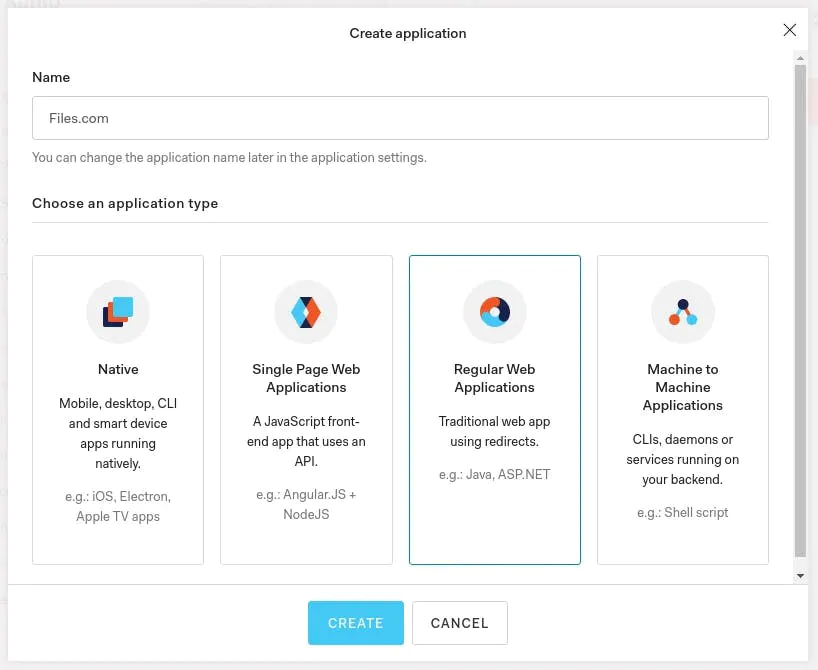This screenshot has width=818, height=670.
Task: Choose the Machine to Machine Applications card
Action: click(682, 410)
